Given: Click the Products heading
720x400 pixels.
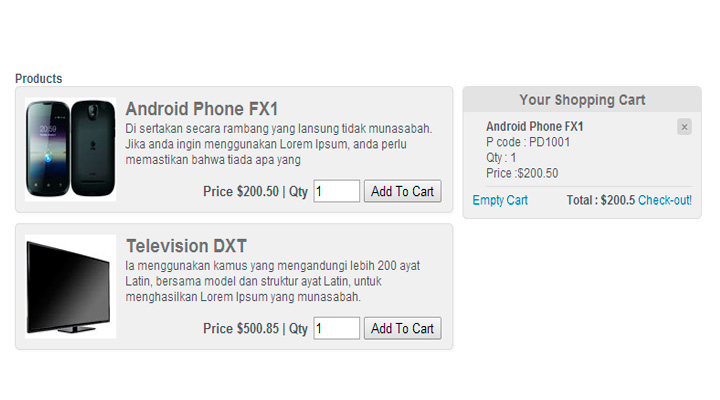Looking at the screenshot, I should 39,79.
